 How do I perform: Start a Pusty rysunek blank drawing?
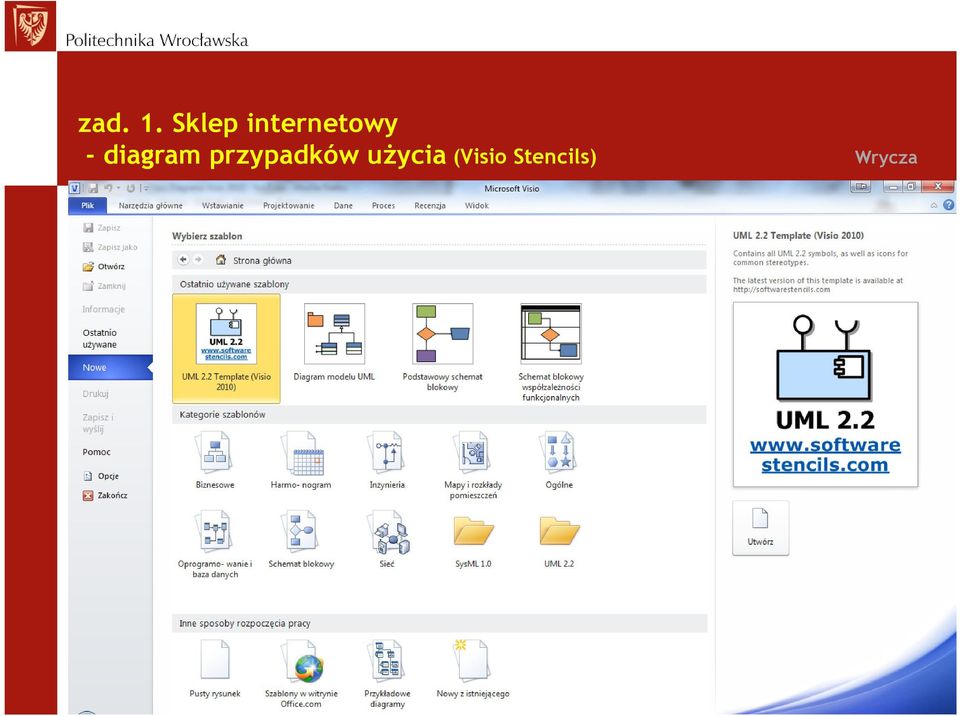(214, 668)
